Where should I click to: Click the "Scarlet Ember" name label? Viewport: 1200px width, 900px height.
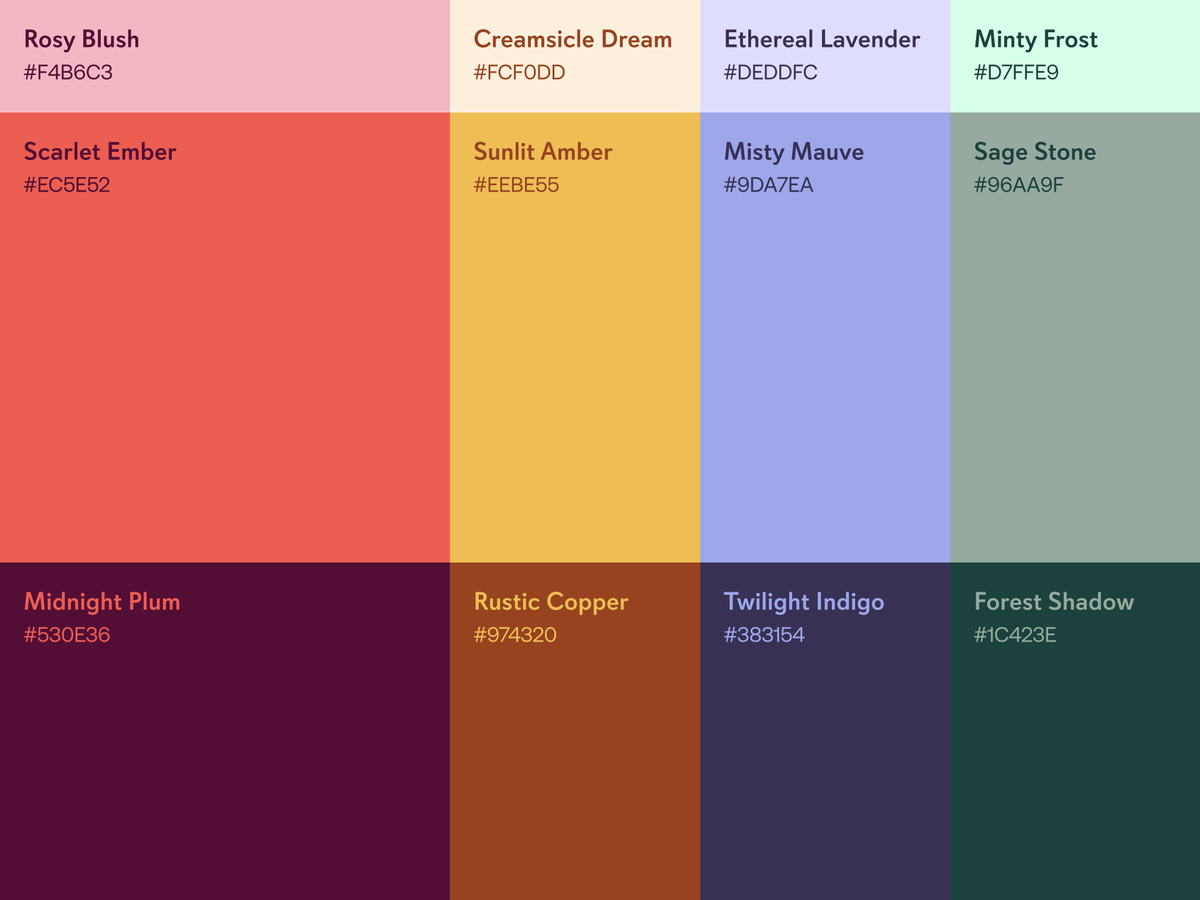[100, 152]
